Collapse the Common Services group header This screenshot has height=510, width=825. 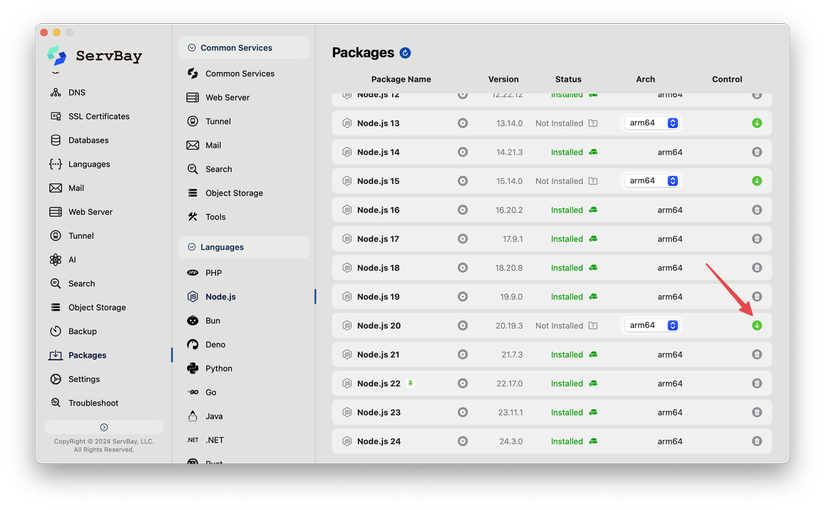click(244, 48)
